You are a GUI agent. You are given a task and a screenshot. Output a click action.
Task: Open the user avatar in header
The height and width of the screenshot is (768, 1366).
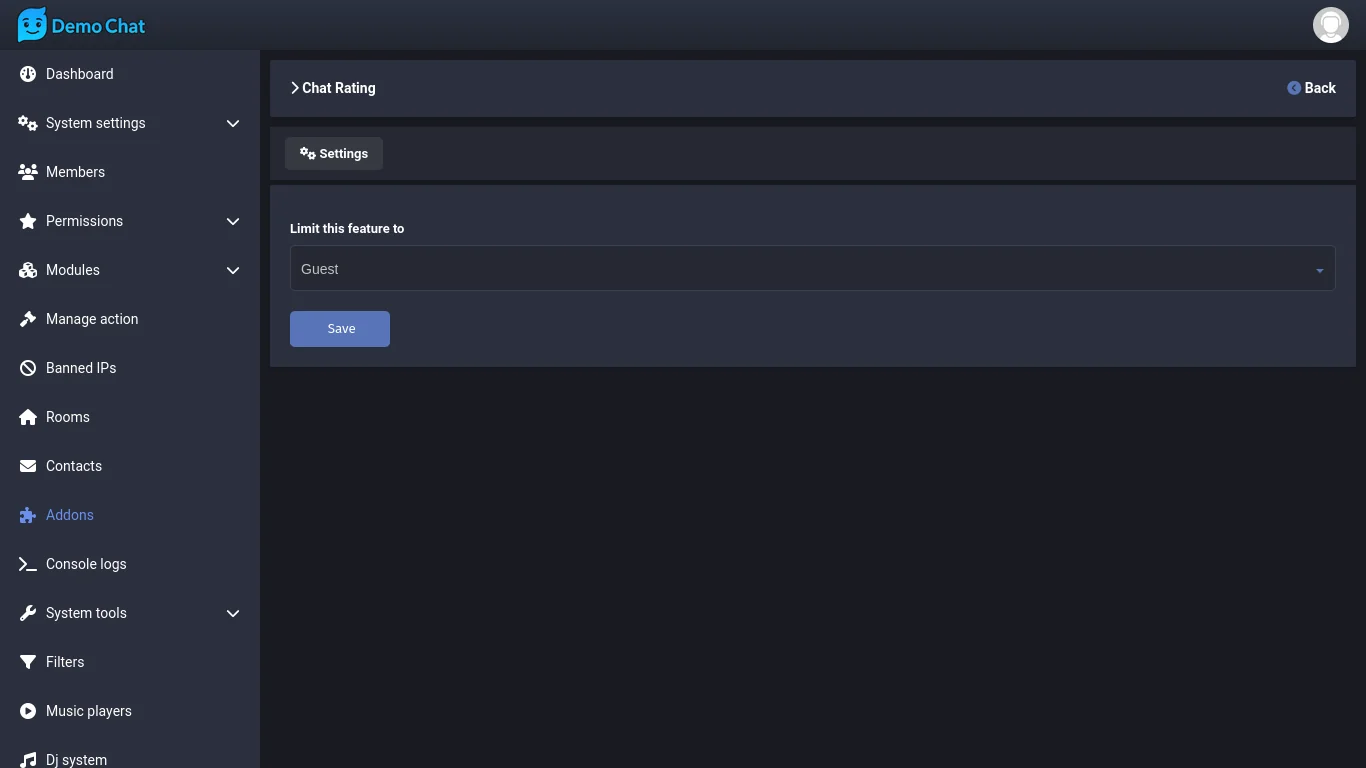1330,25
